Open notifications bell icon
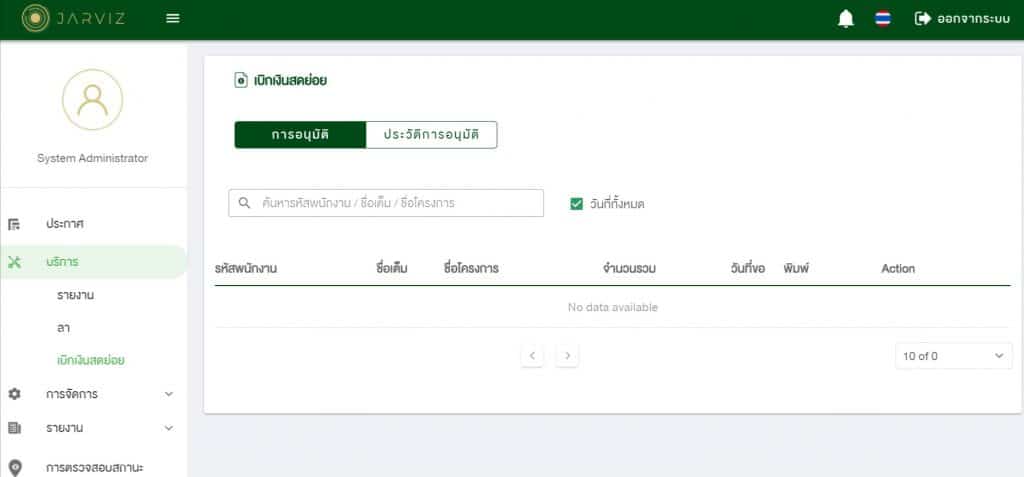This screenshot has height=477, width=1024. 846,19
